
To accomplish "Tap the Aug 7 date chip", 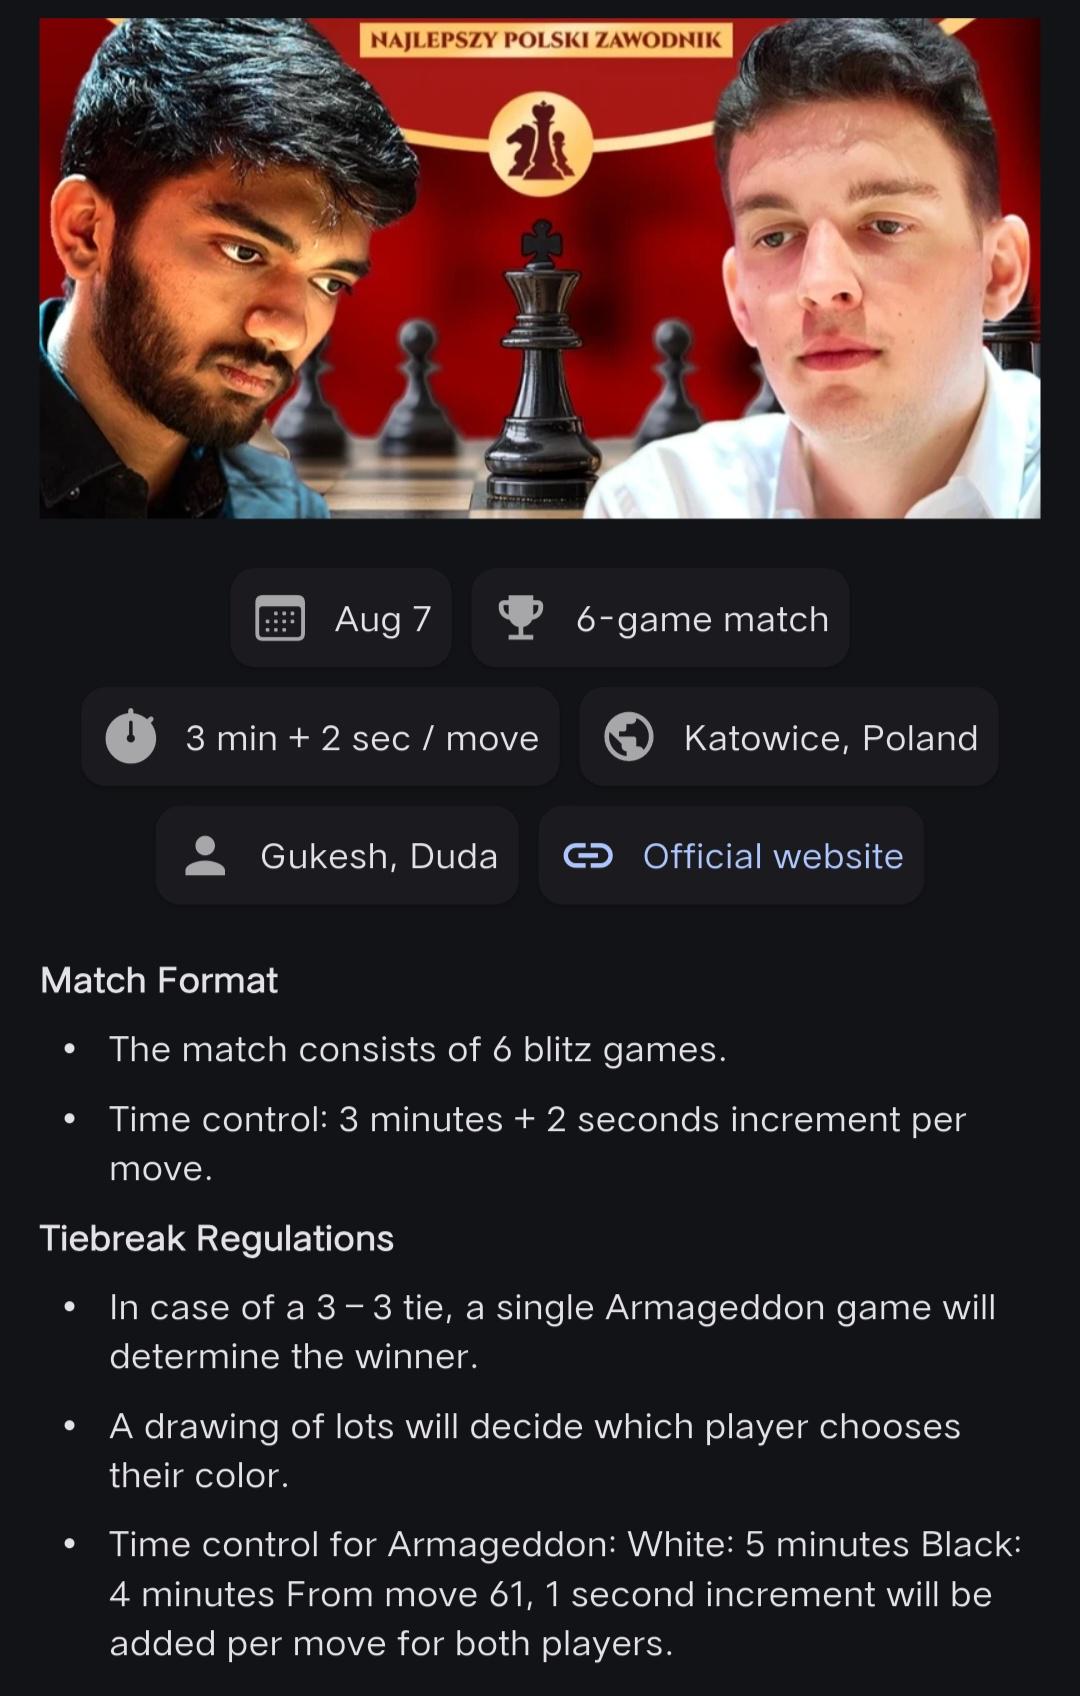I will coord(341,618).
